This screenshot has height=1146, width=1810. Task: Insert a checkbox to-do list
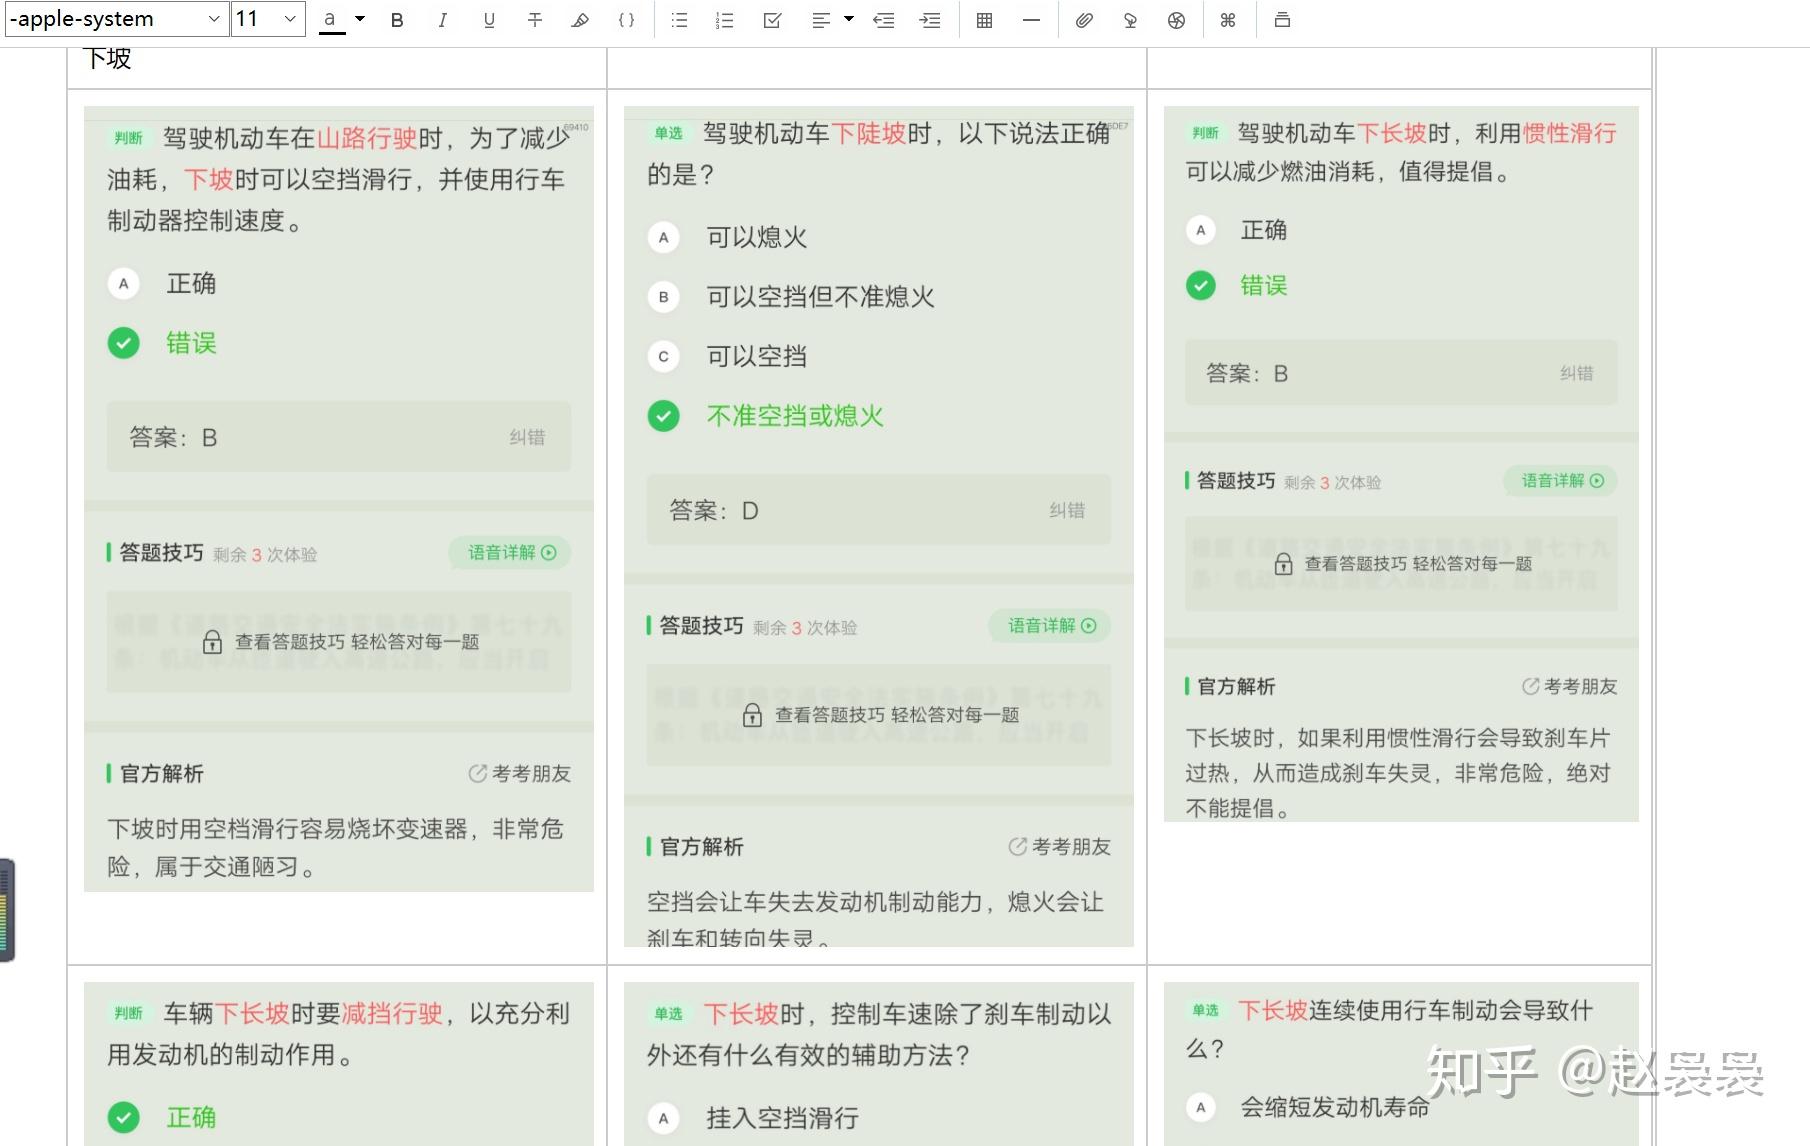point(772,20)
